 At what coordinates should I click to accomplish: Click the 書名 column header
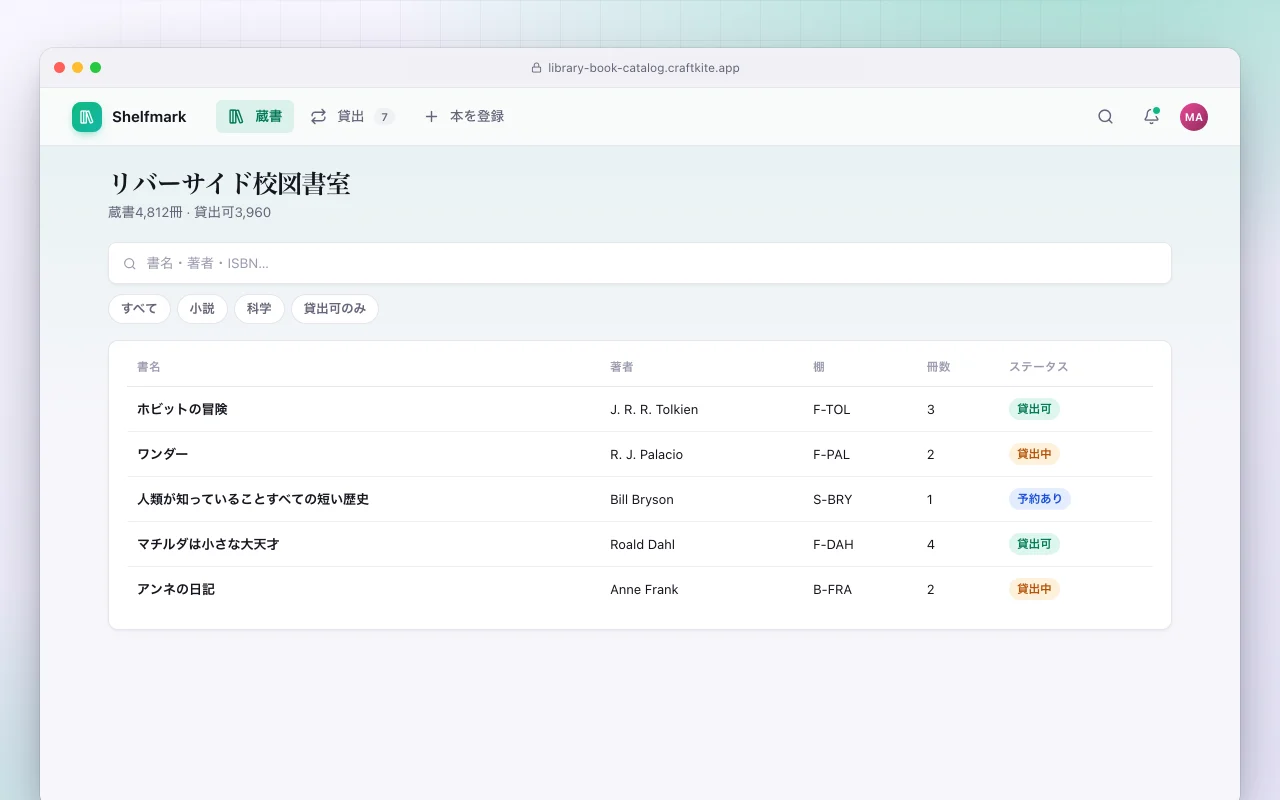[149, 367]
